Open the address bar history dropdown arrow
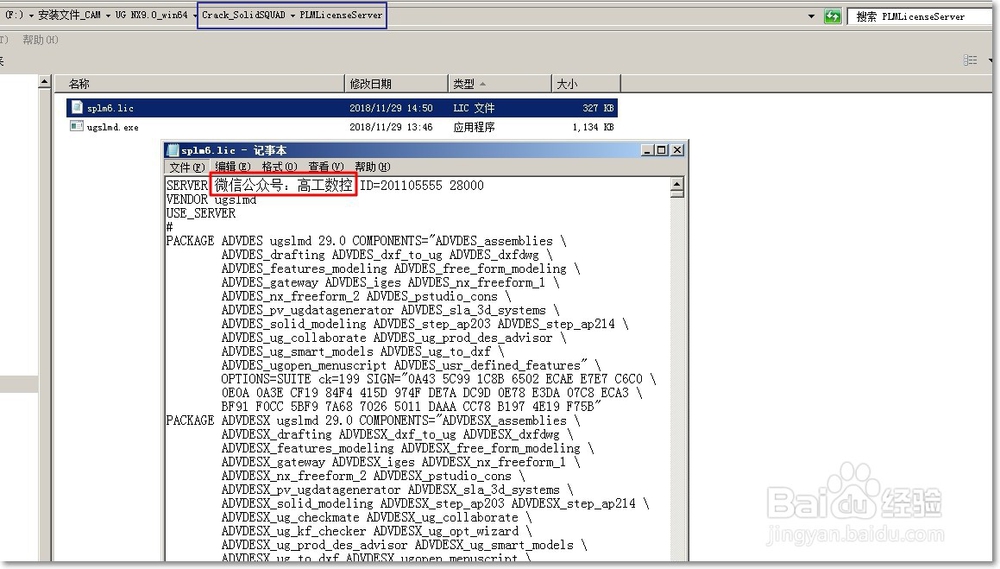 tap(811, 16)
